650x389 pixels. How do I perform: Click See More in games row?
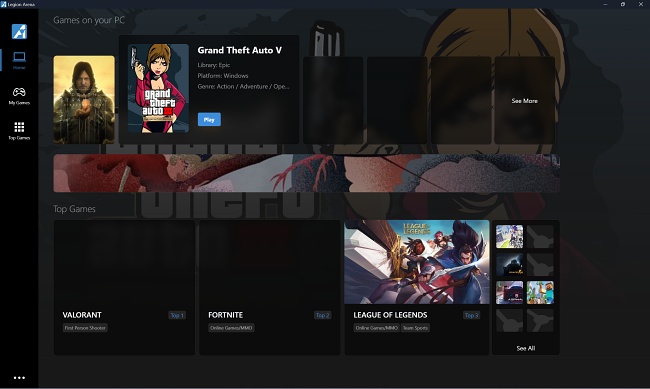pos(524,101)
